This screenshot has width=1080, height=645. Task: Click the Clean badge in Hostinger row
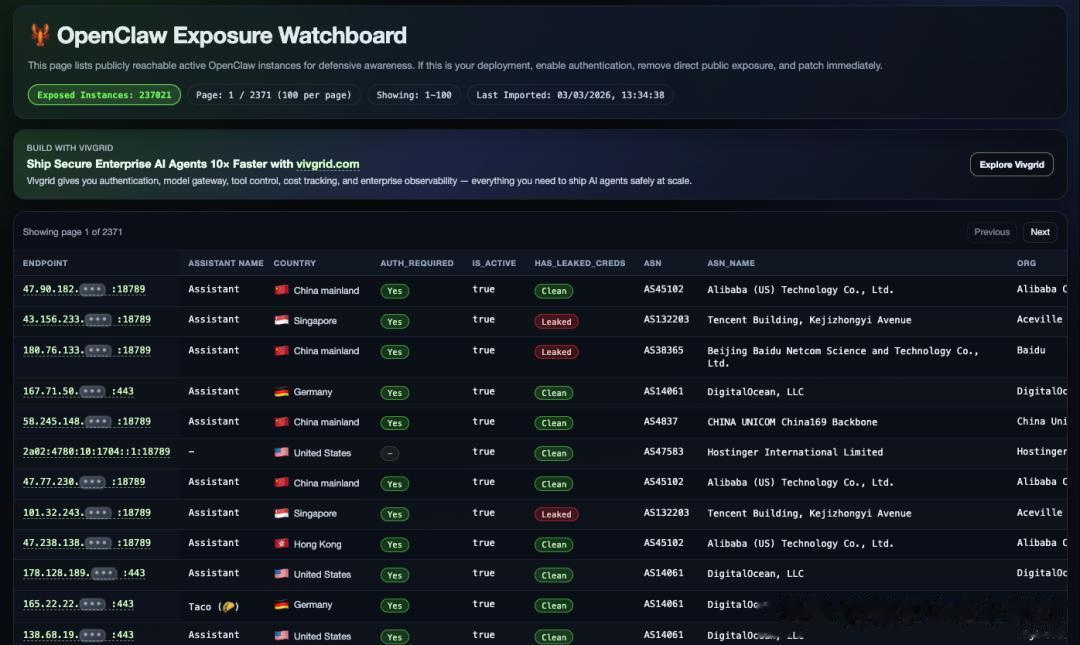pos(554,453)
